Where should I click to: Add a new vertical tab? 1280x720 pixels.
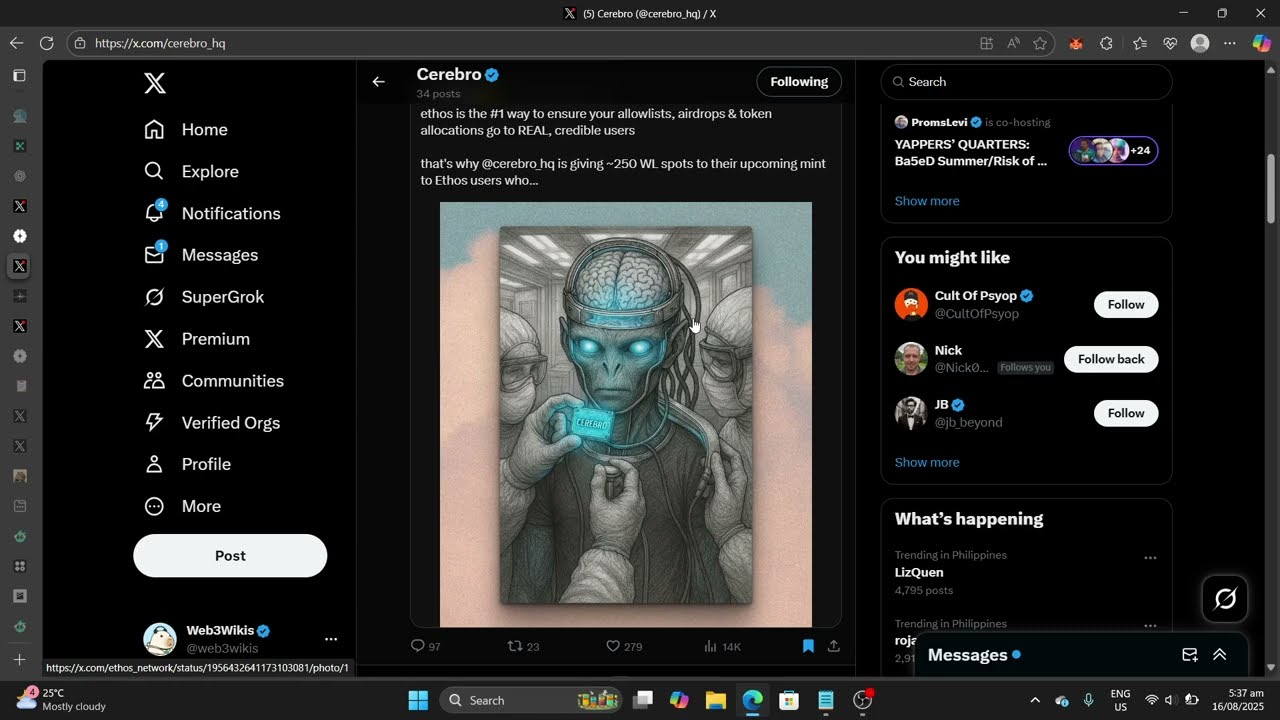(x=19, y=659)
